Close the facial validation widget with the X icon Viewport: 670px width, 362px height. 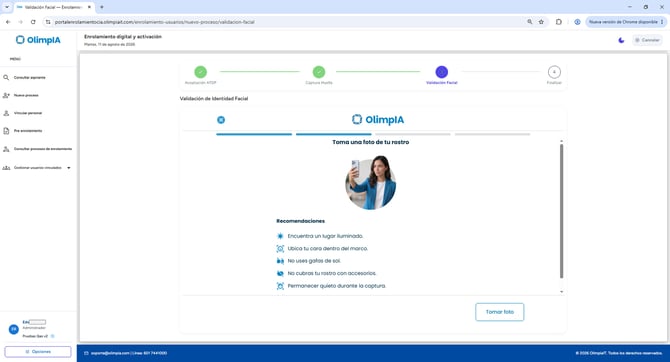pos(221,120)
